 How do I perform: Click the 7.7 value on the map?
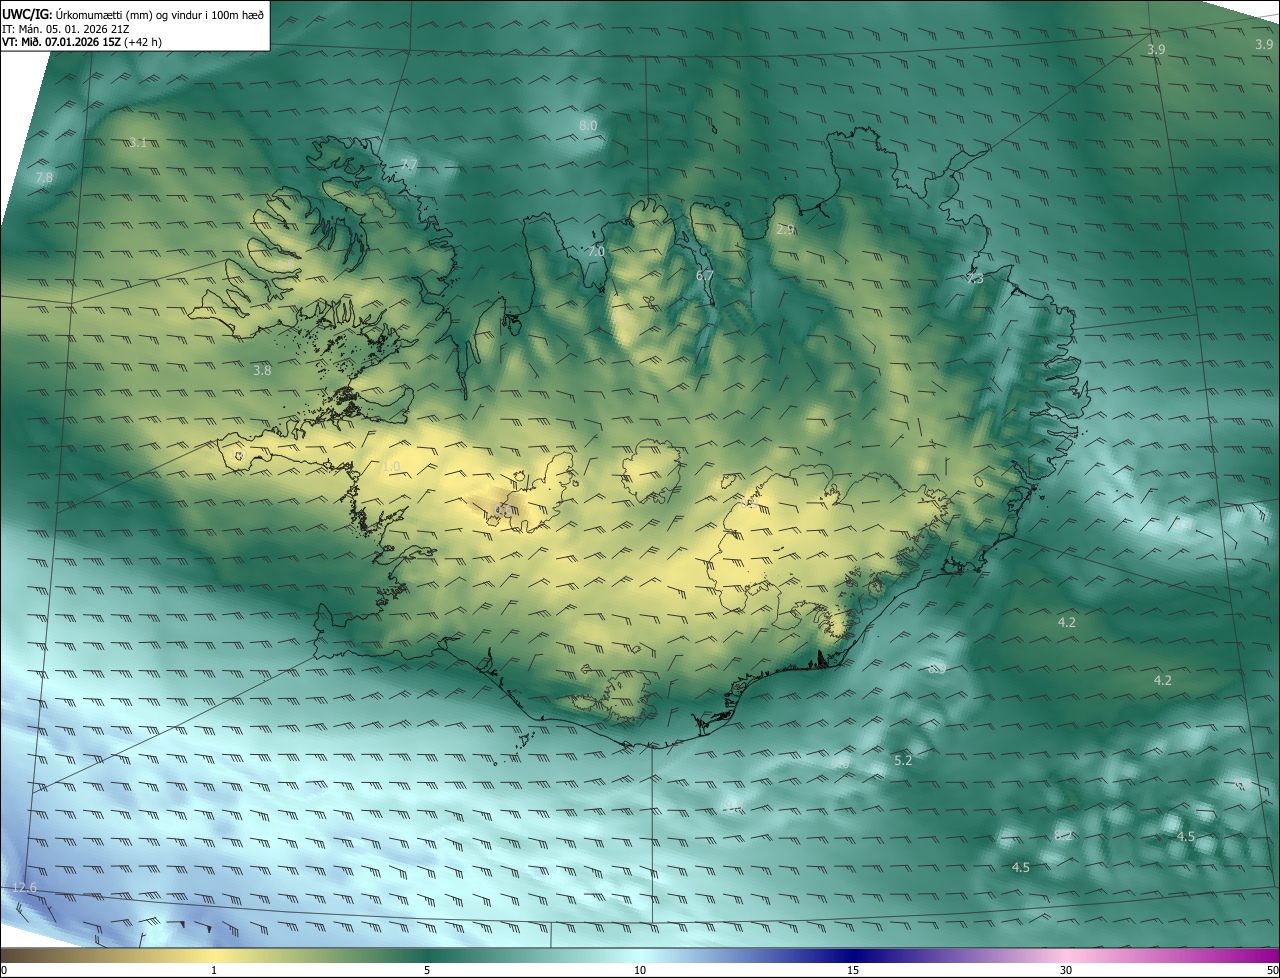pyautogui.click(x=408, y=165)
